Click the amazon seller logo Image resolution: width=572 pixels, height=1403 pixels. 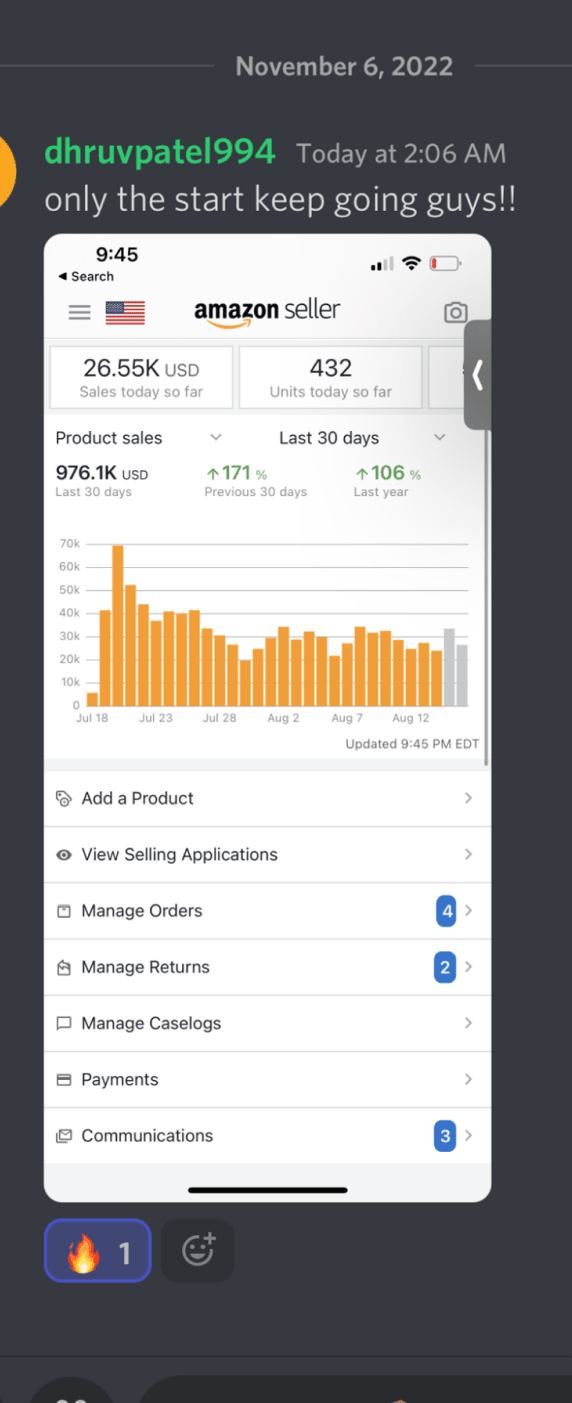(x=267, y=312)
